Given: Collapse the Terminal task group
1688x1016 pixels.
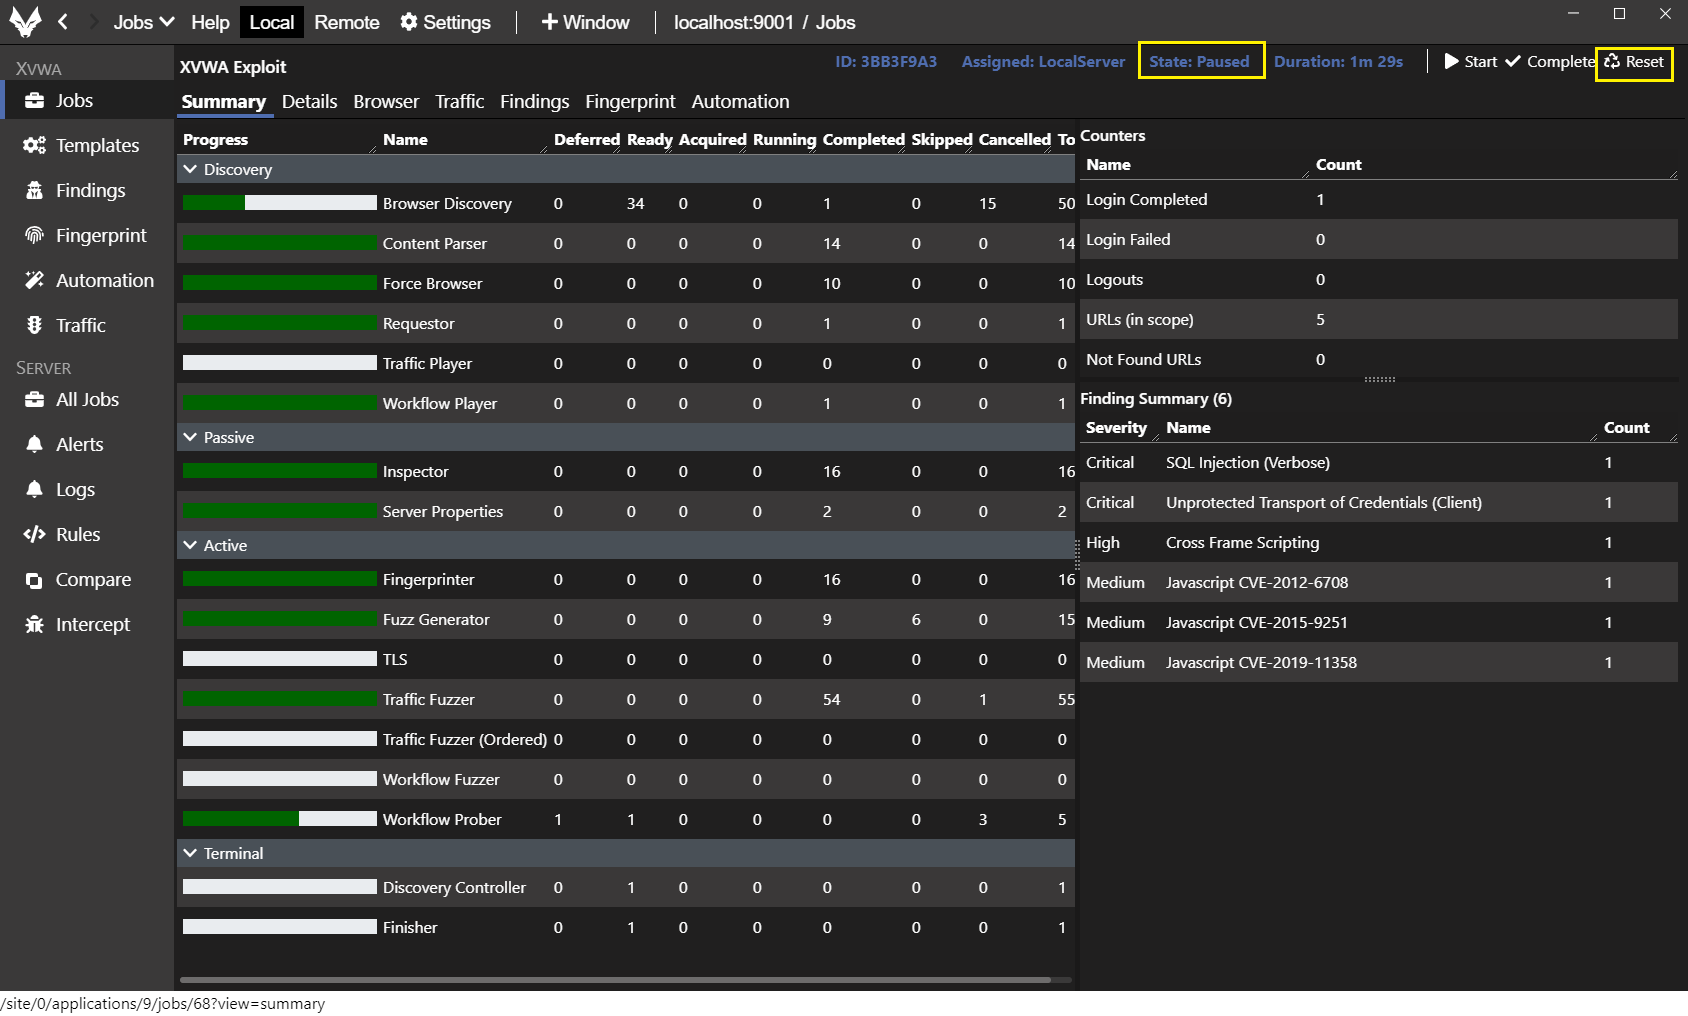Looking at the screenshot, I should point(190,854).
